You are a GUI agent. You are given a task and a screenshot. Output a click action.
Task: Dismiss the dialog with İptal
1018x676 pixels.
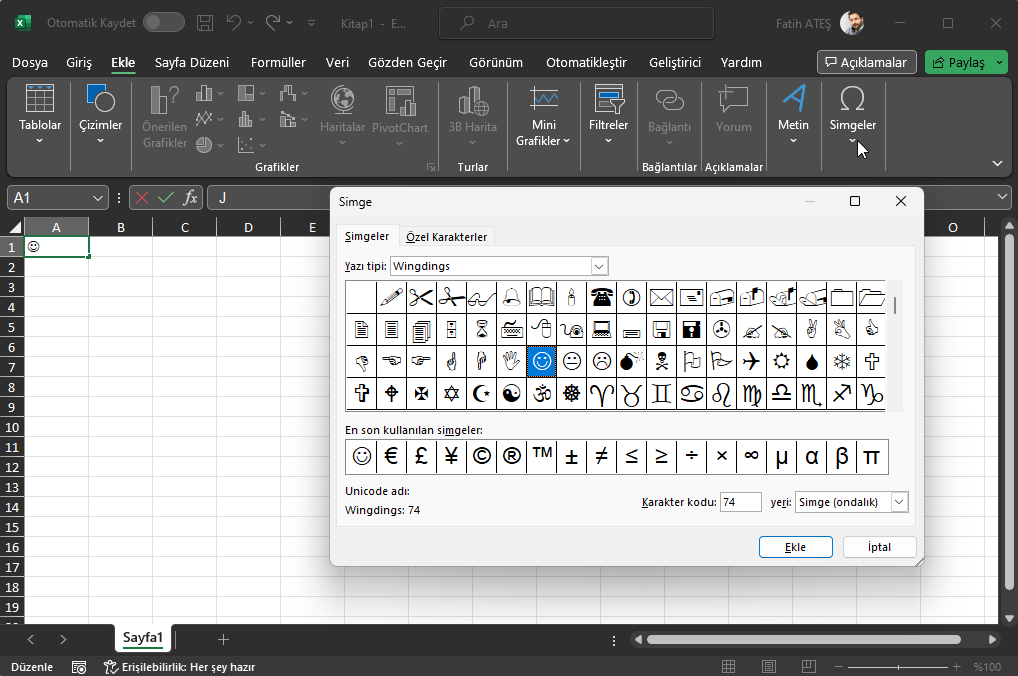tap(878, 547)
